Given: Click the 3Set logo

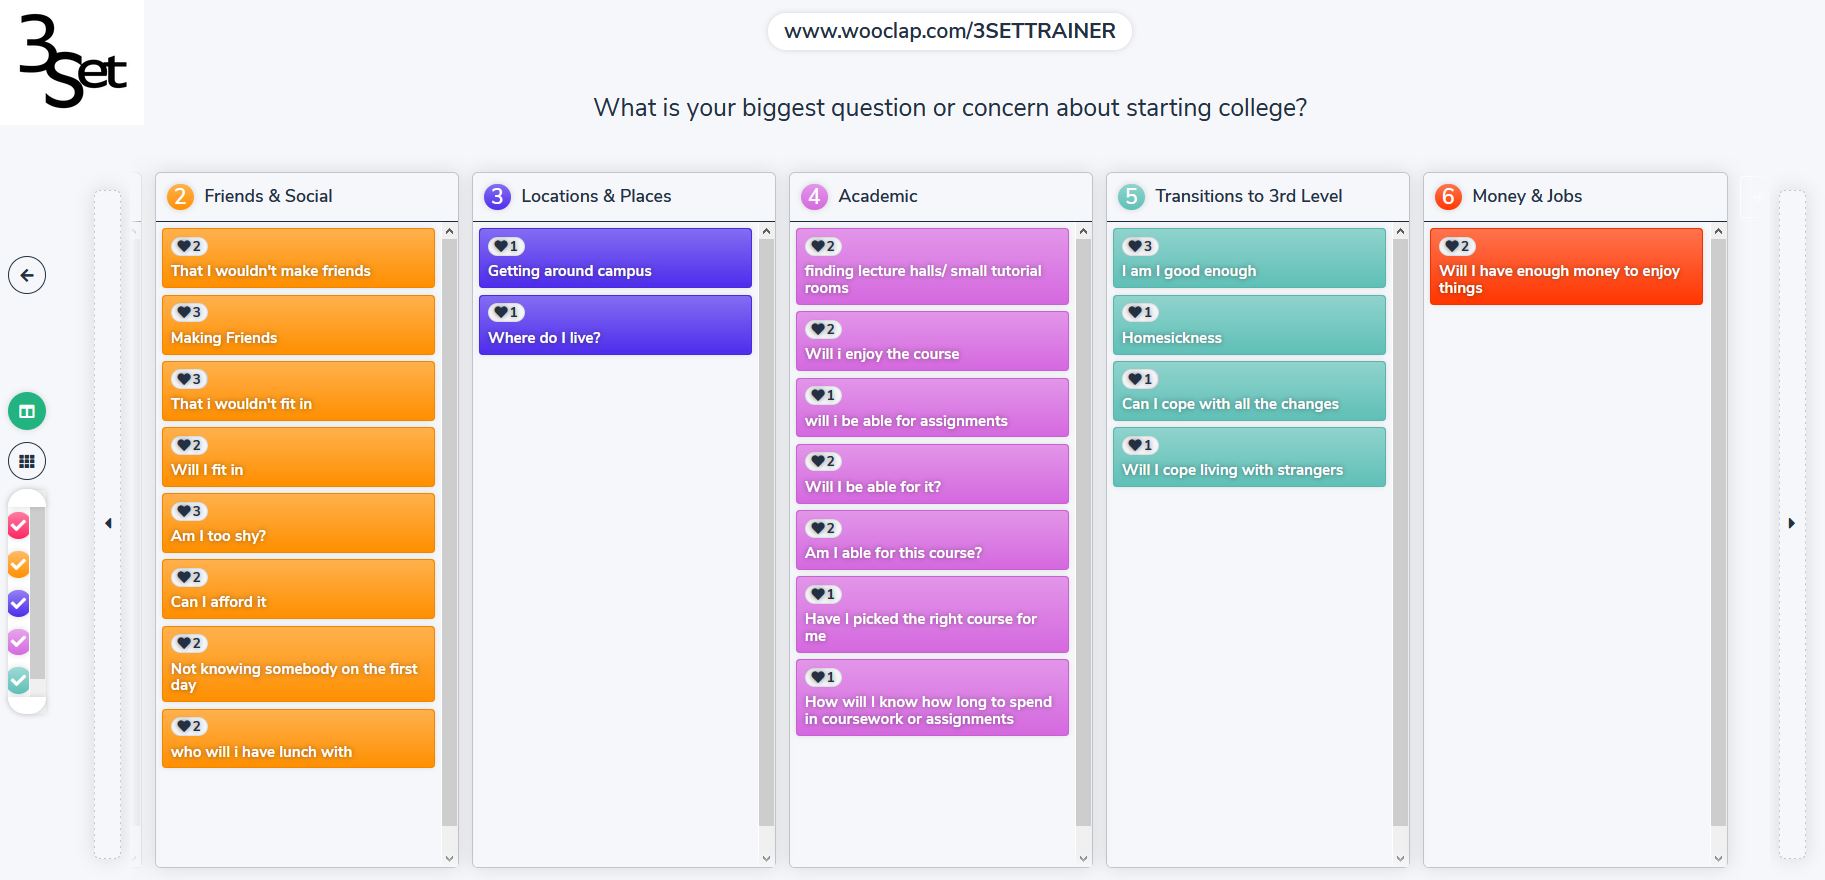Looking at the screenshot, I should point(72,62).
